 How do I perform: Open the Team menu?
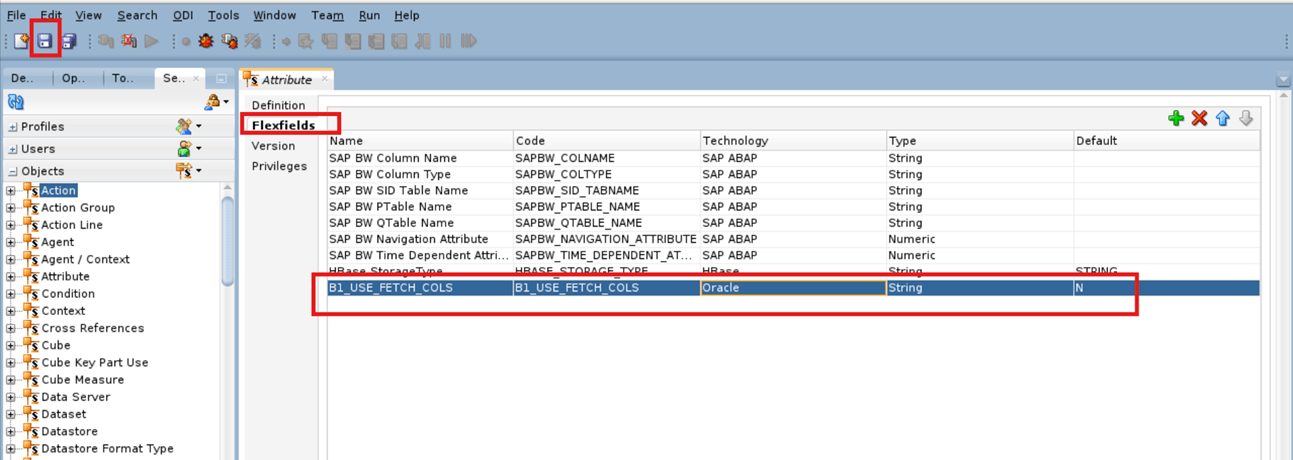click(327, 15)
